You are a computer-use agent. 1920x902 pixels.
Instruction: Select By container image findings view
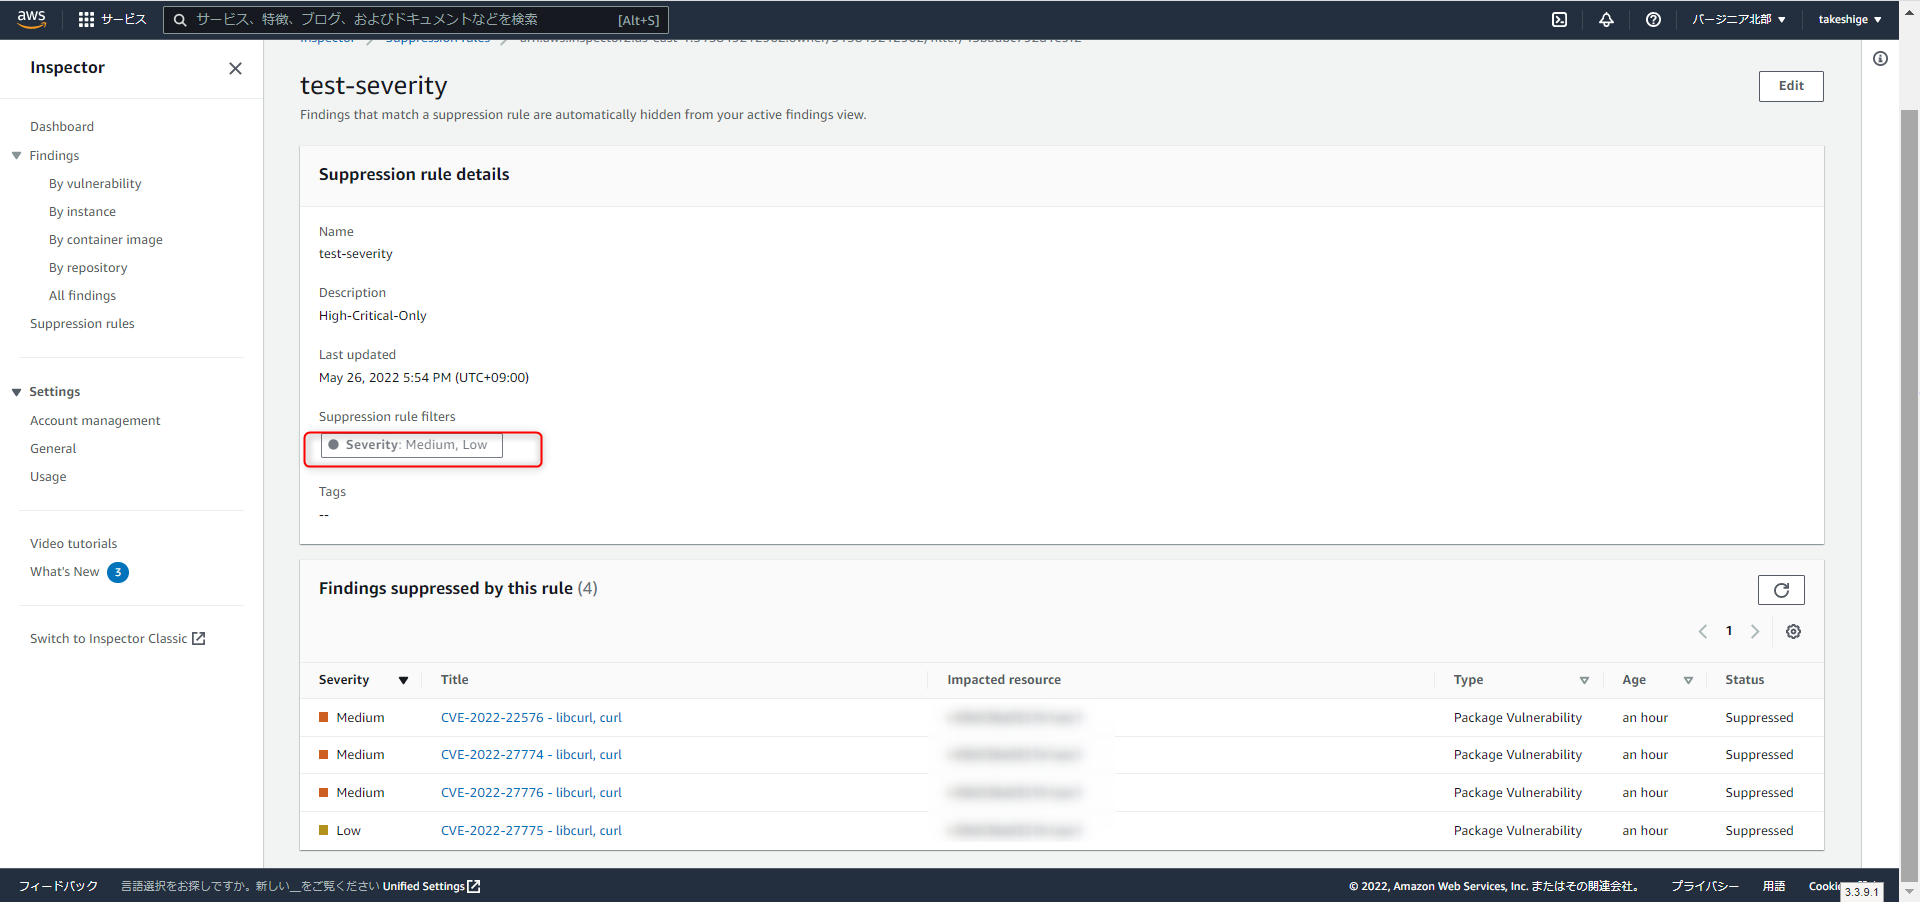pos(105,240)
